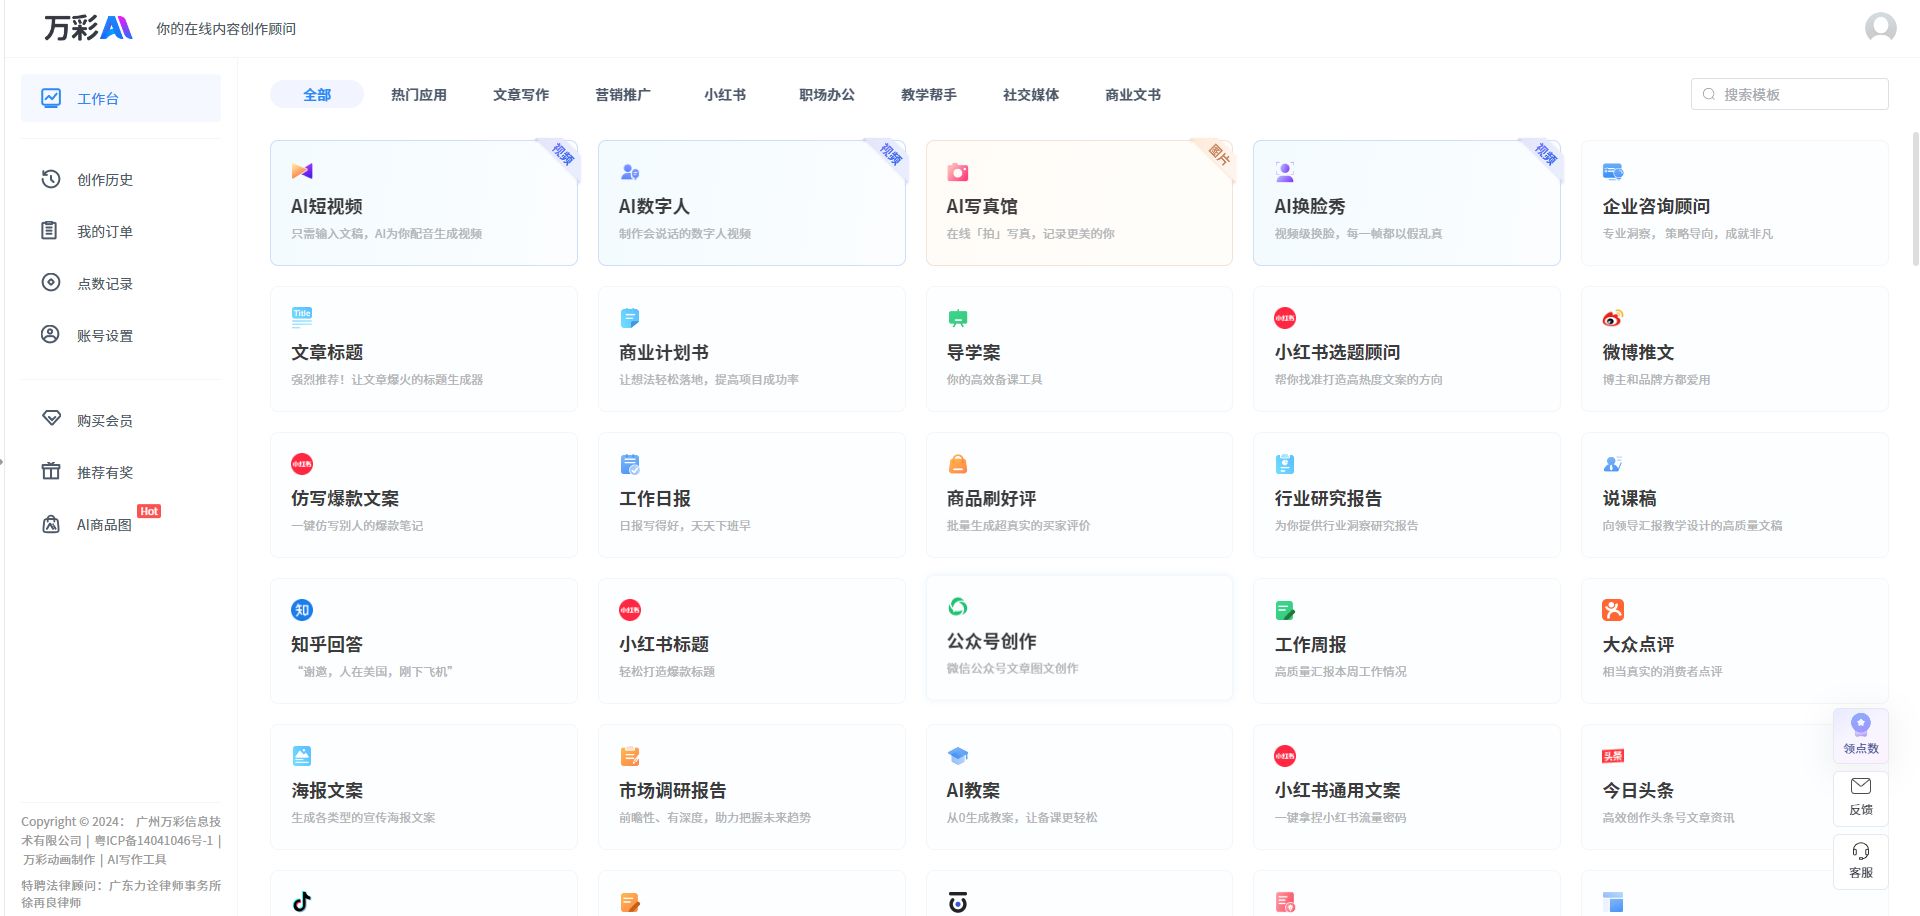The image size is (1920, 916).
Task: Click the 领点数 floating button
Action: click(x=1861, y=735)
